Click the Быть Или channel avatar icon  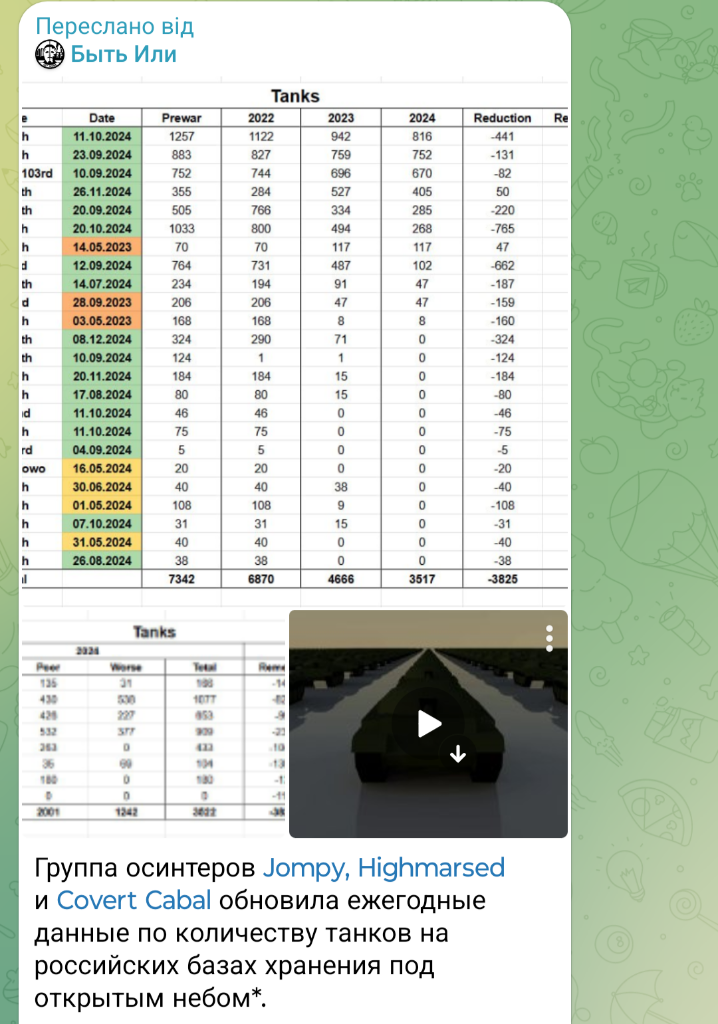[x=49, y=55]
